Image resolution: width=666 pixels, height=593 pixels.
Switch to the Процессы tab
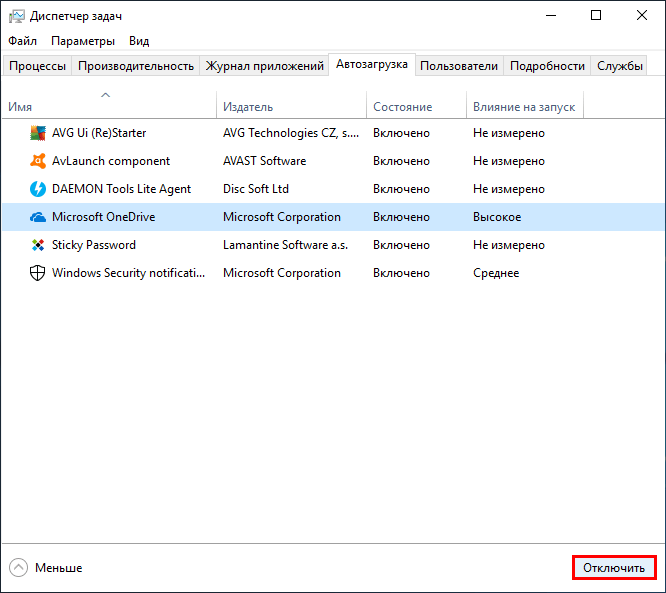pyautogui.click(x=37, y=66)
